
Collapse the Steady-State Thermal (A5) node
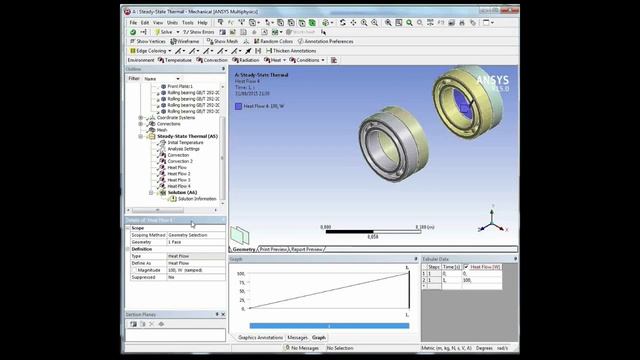[140, 136]
